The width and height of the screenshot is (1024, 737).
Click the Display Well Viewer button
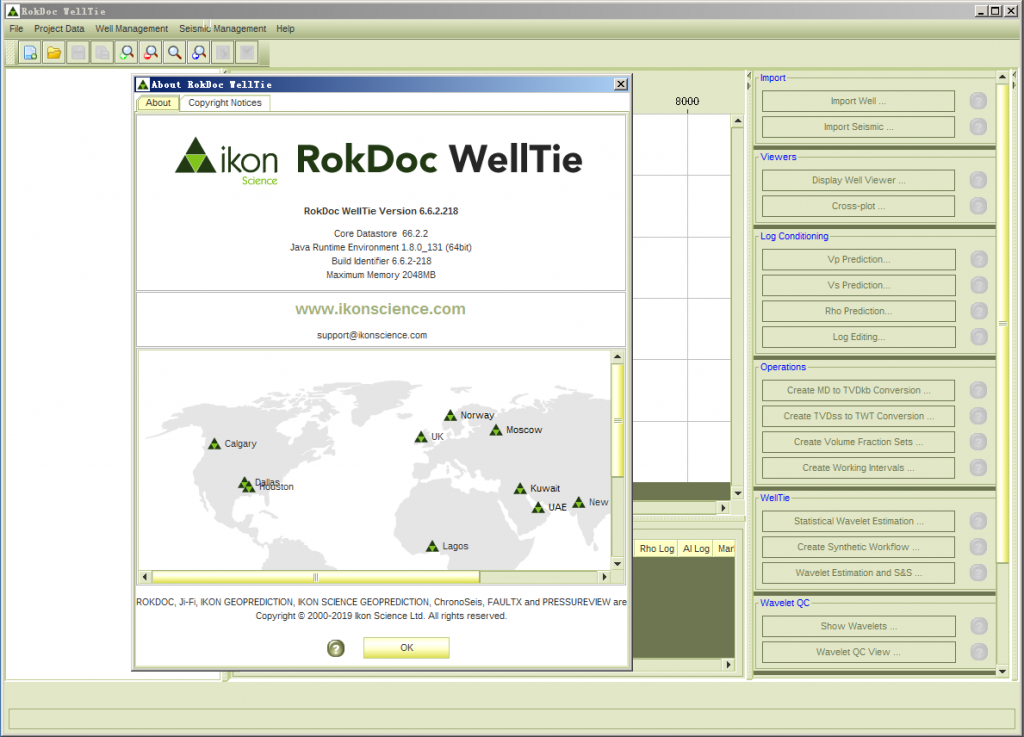(x=858, y=180)
